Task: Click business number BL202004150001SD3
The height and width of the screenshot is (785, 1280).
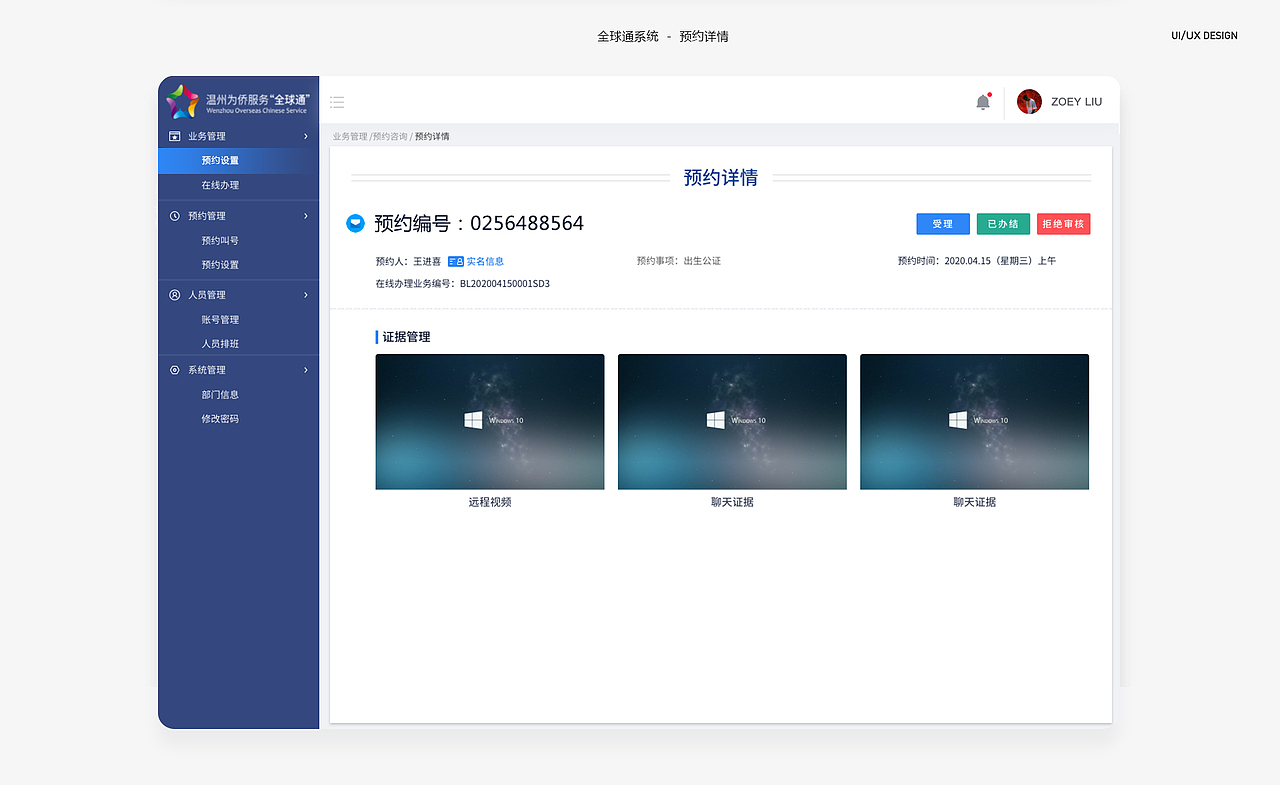Action: coord(505,284)
